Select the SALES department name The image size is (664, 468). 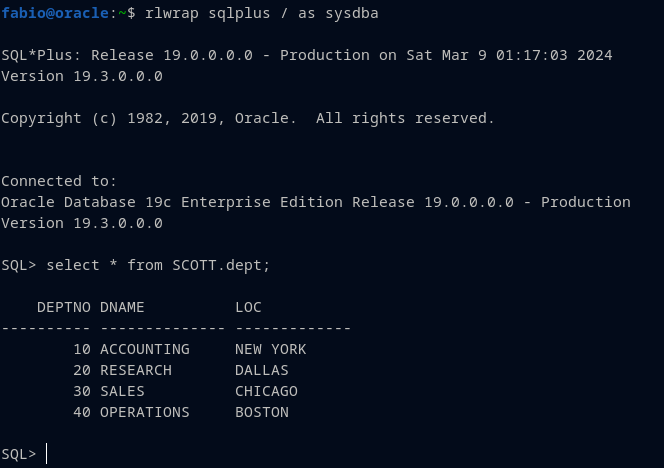click(x=122, y=391)
